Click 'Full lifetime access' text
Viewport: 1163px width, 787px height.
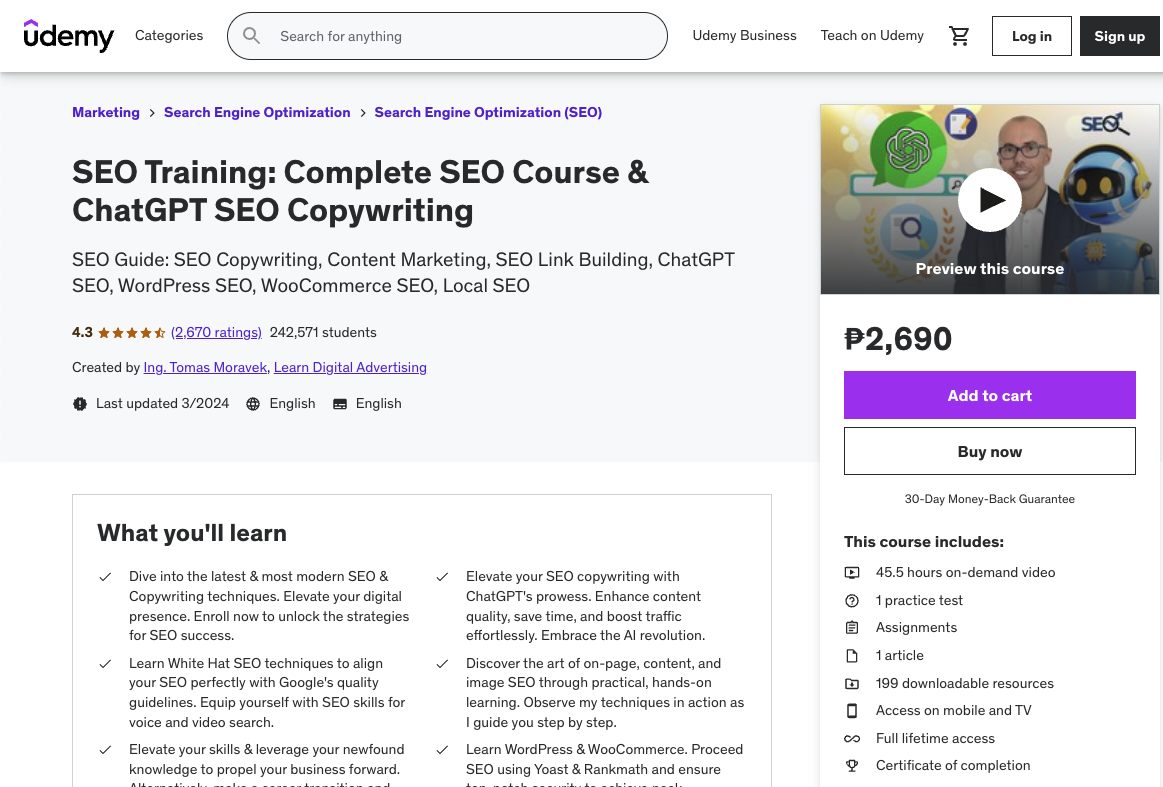click(x=935, y=739)
